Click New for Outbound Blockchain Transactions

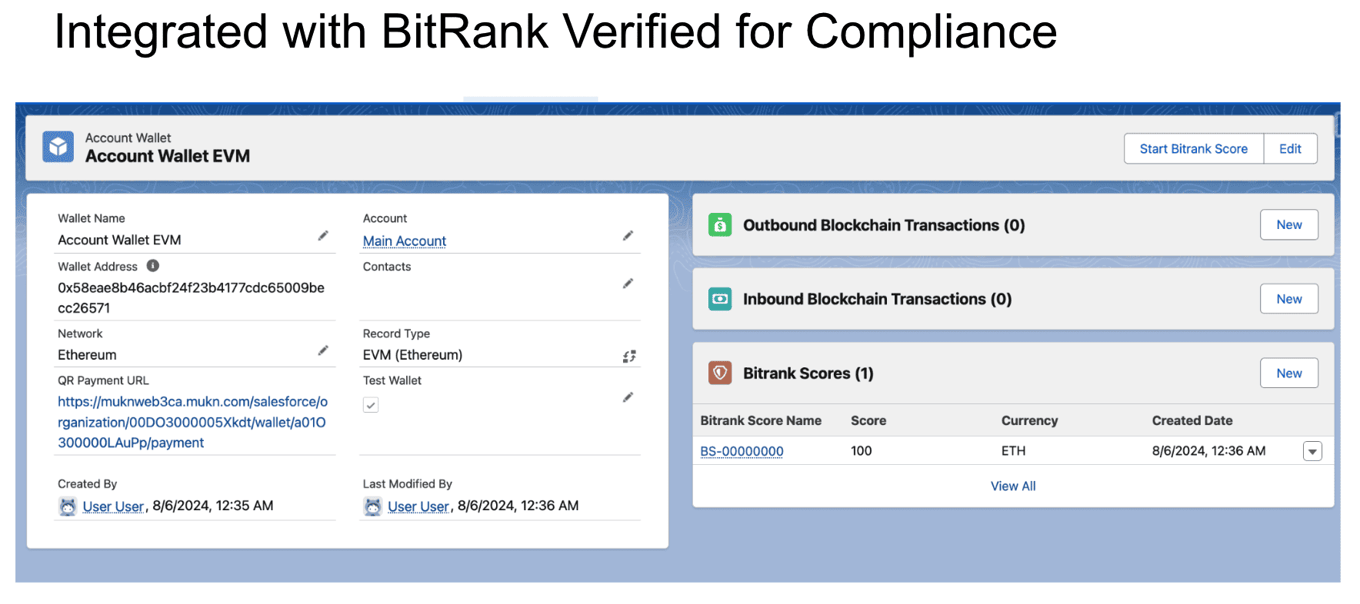coord(1289,225)
